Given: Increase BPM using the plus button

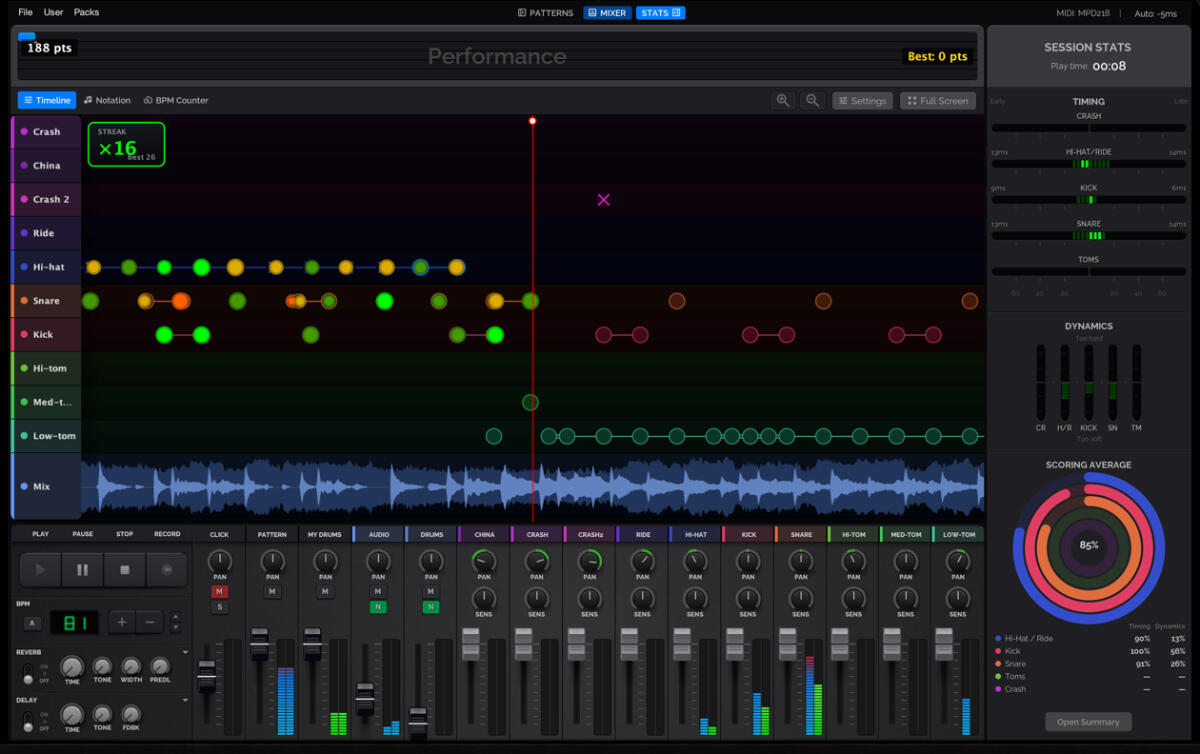Looking at the screenshot, I should (x=122, y=622).
